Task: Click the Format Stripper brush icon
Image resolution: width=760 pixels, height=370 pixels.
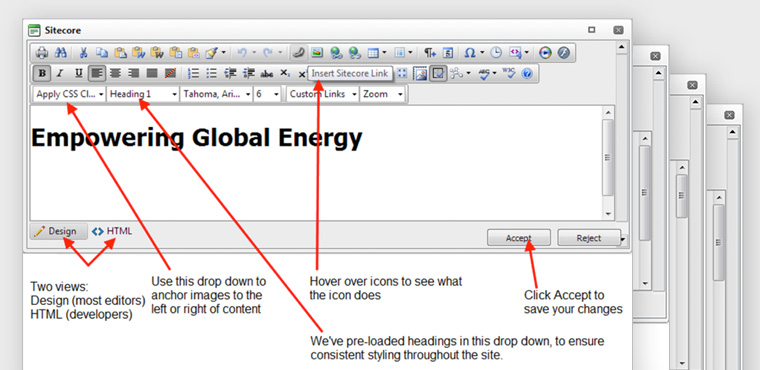Action: point(212,52)
